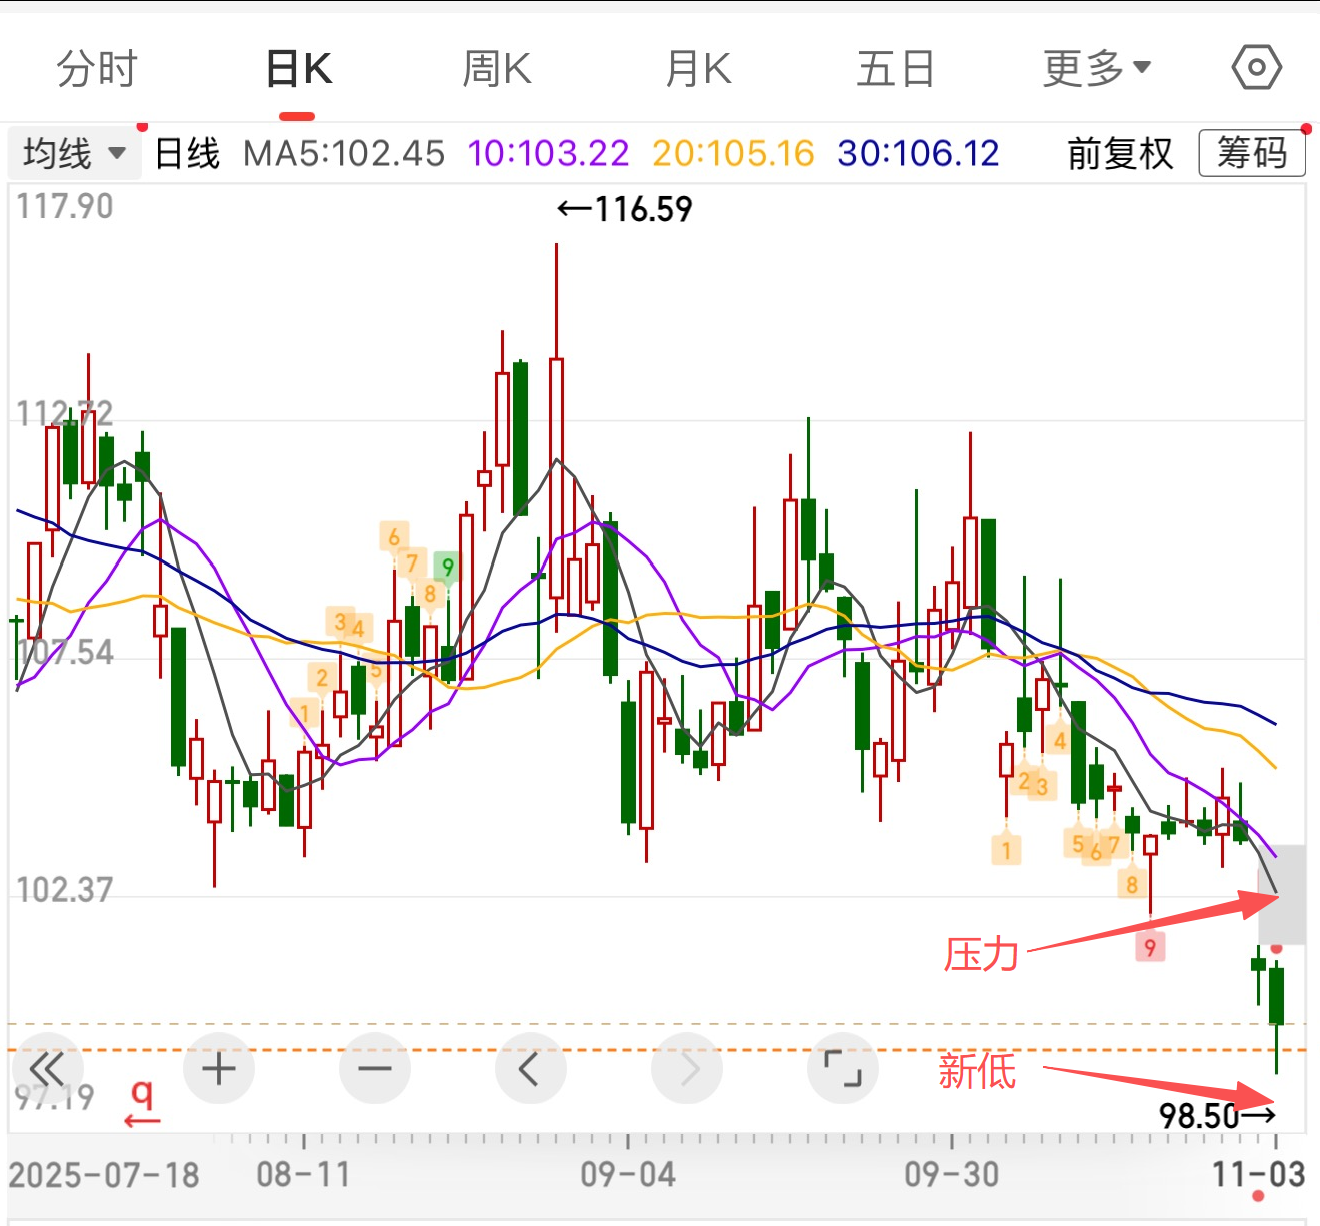Toggle the 筹码 chip distribution panel
1320x1226 pixels.
[x=1251, y=154]
